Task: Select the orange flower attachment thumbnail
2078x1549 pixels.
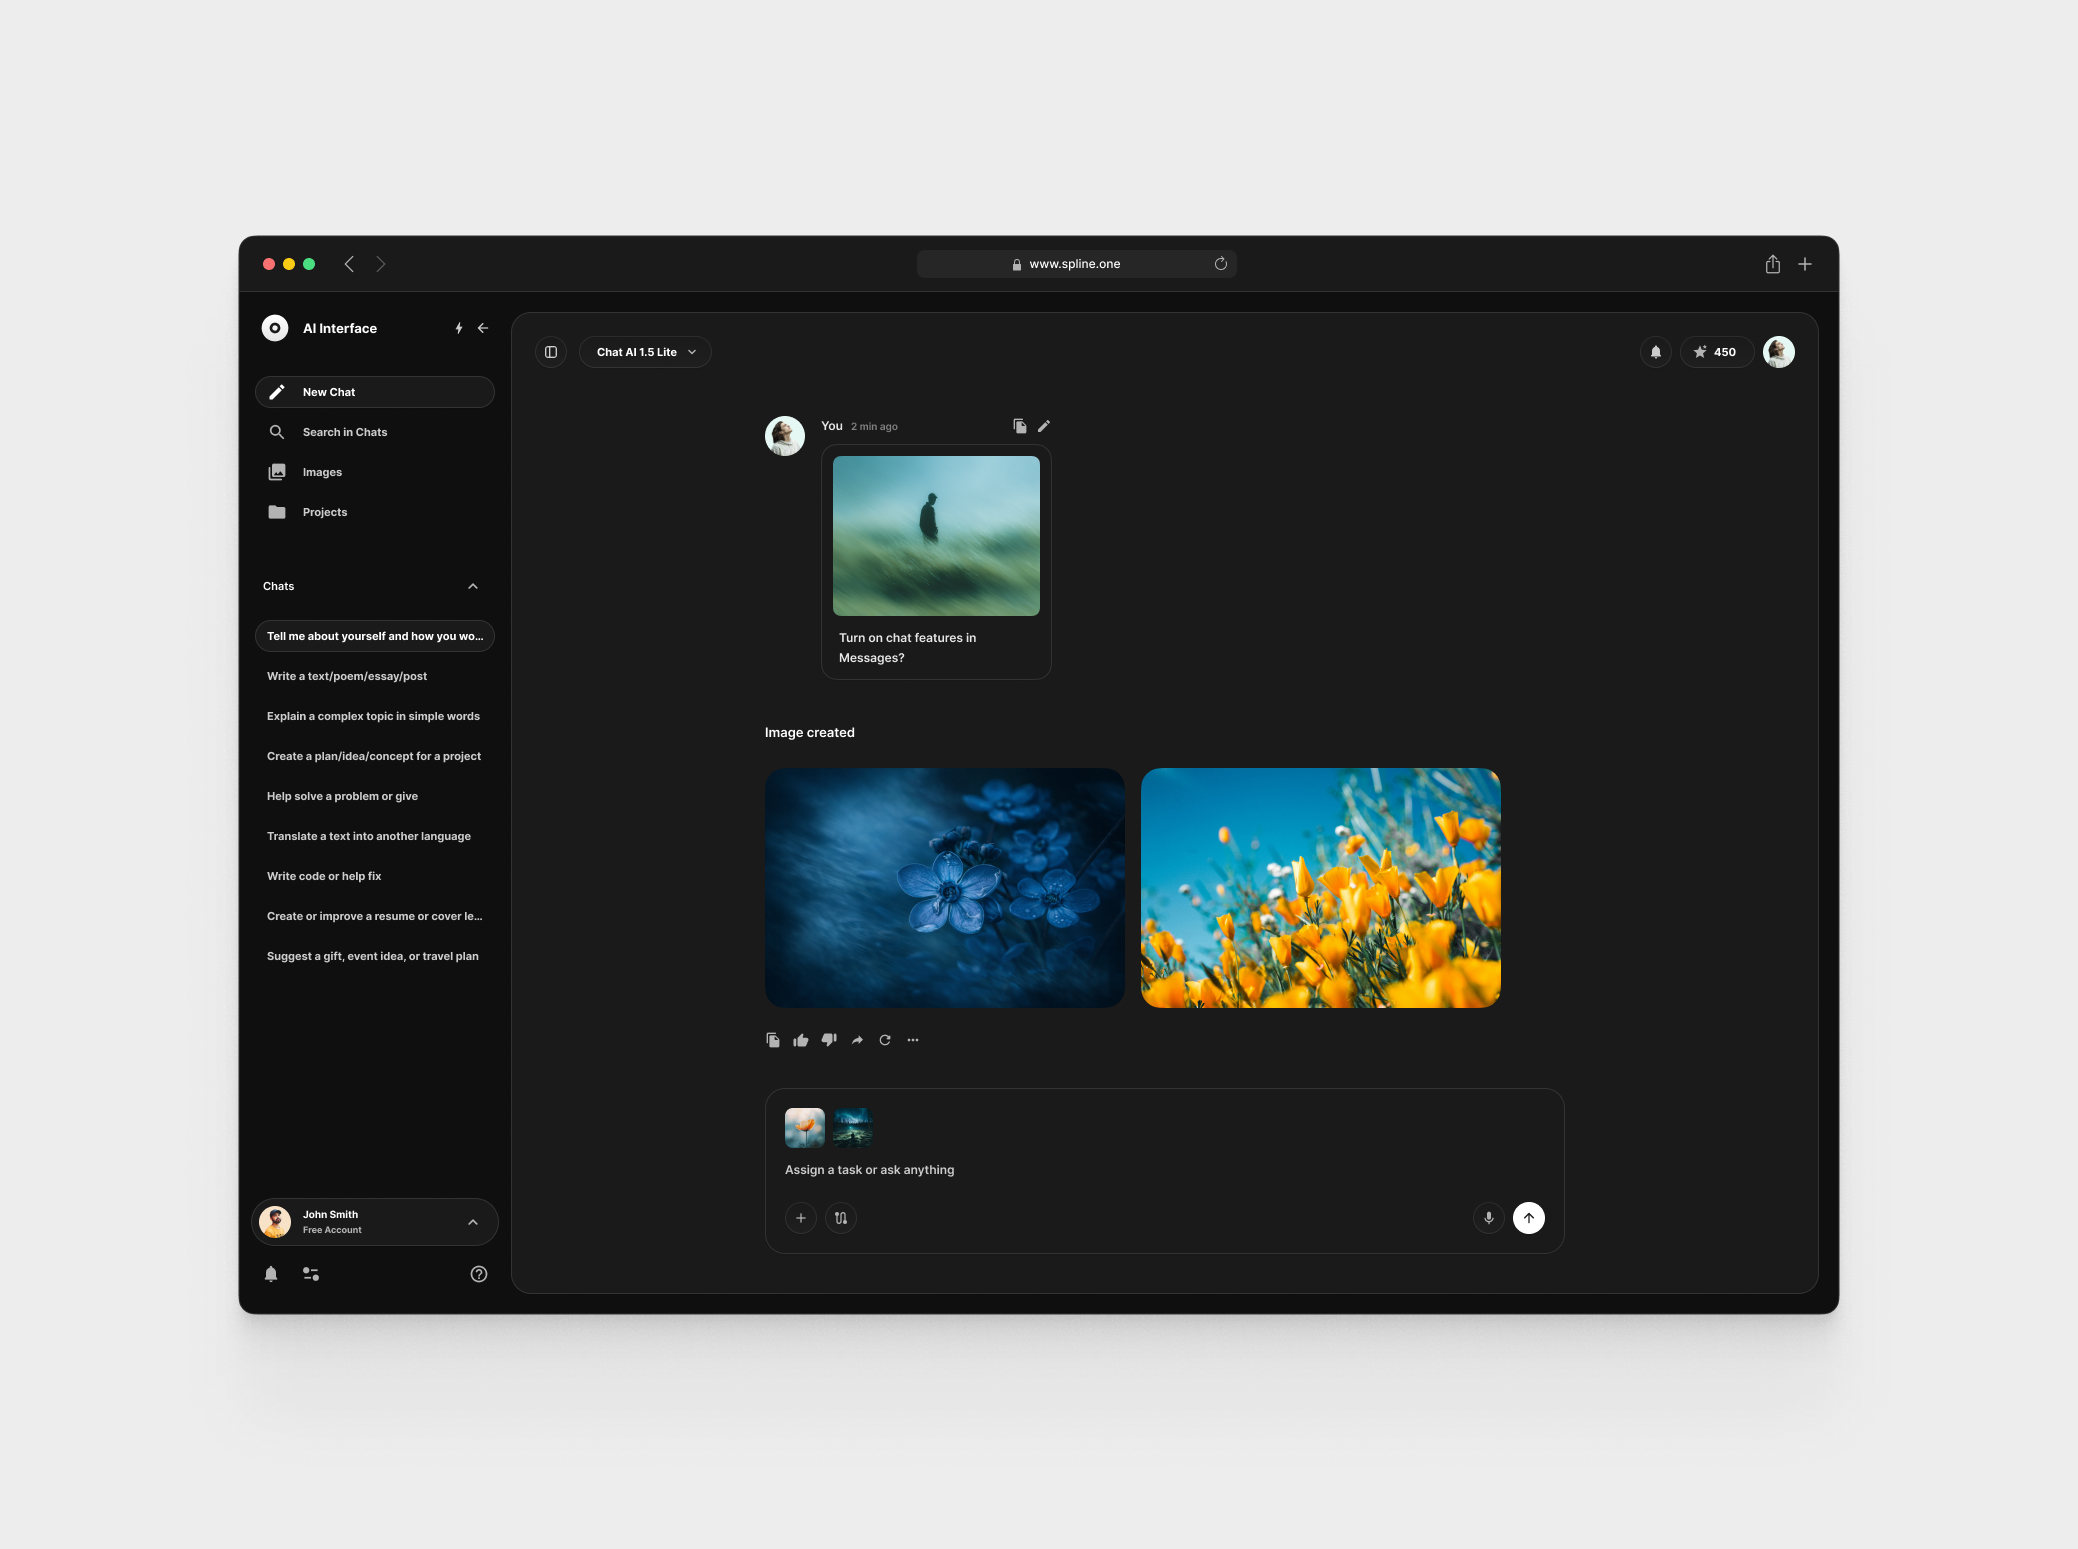Action: coord(805,1128)
